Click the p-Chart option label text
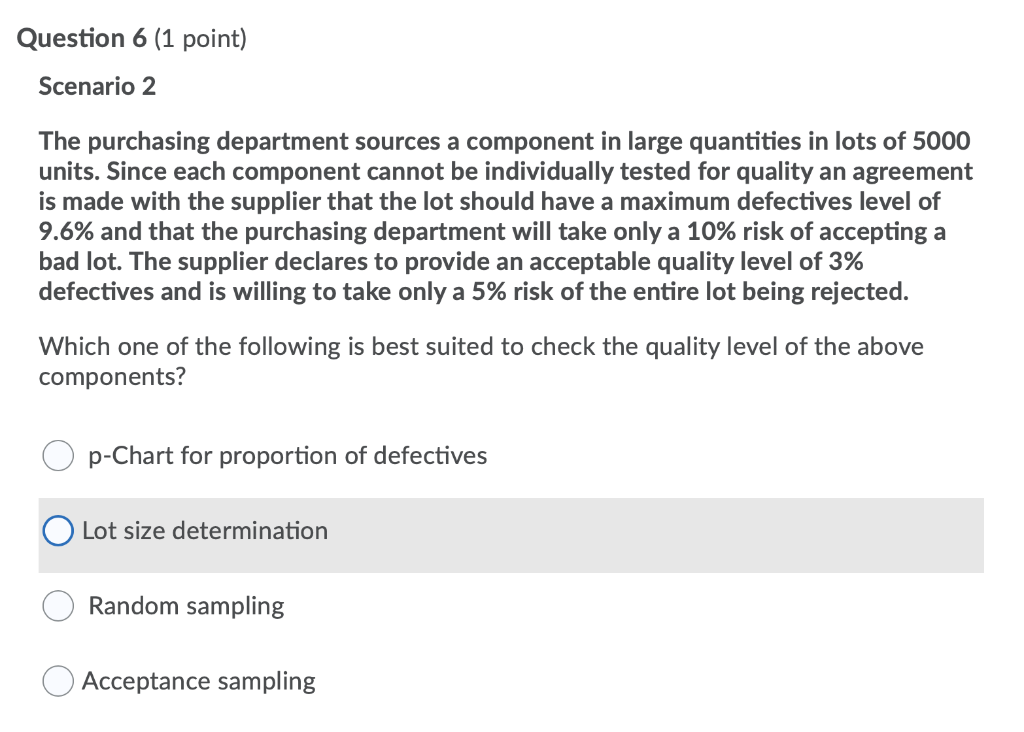The height and width of the screenshot is (732, 1024). tap(287, 456)
